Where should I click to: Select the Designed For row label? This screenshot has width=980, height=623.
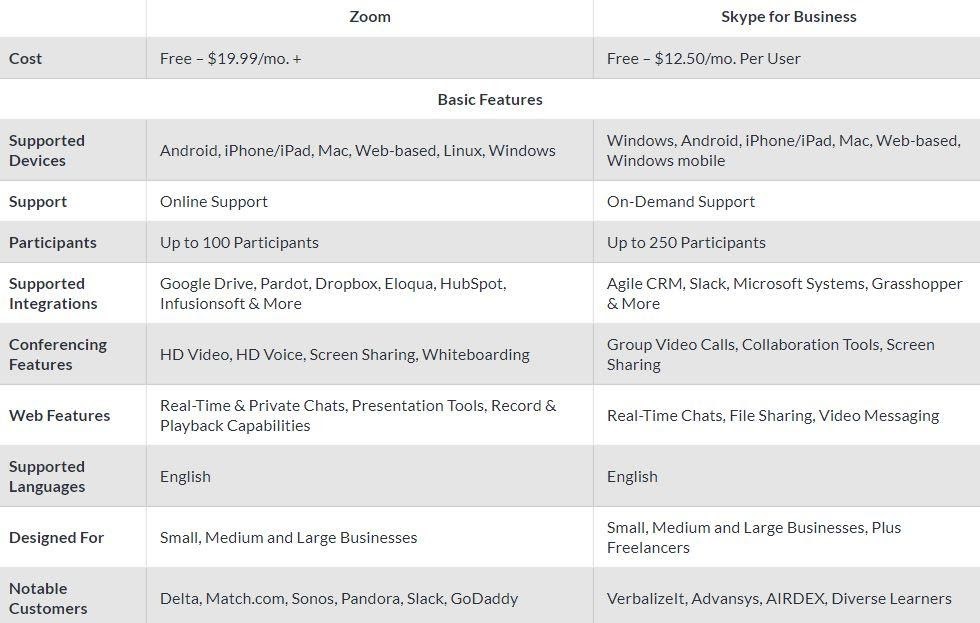pyautogui.click(x=56, y=538)
